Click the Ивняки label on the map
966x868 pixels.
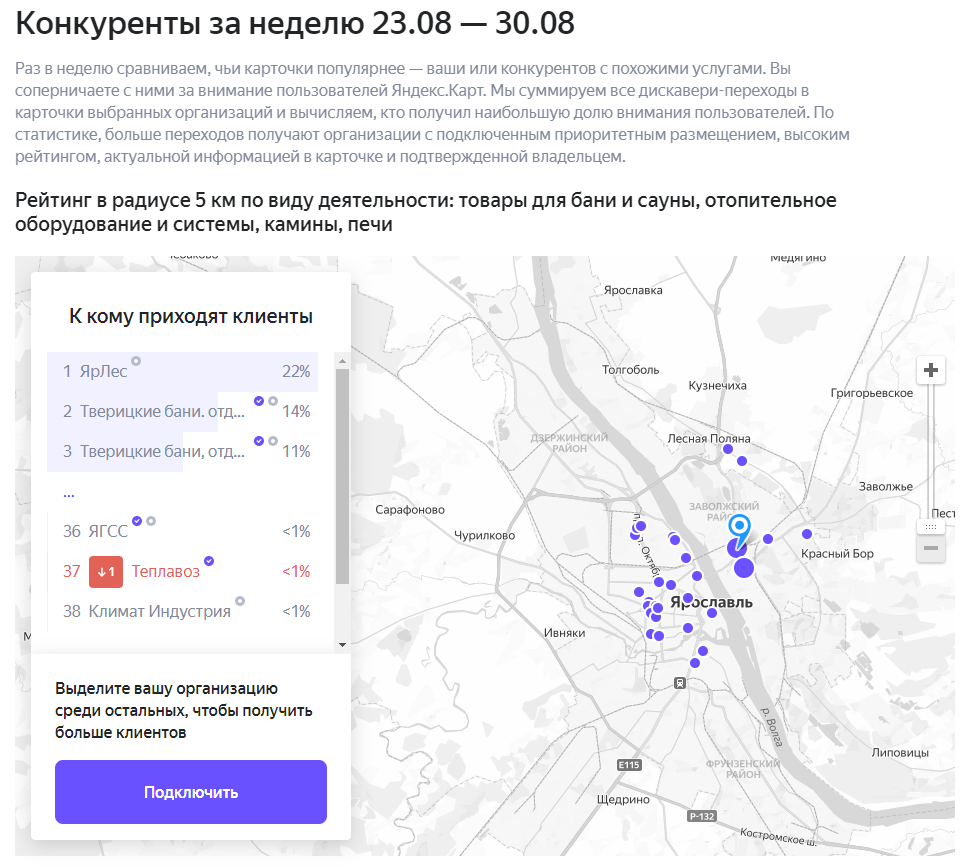click(565, 633)
